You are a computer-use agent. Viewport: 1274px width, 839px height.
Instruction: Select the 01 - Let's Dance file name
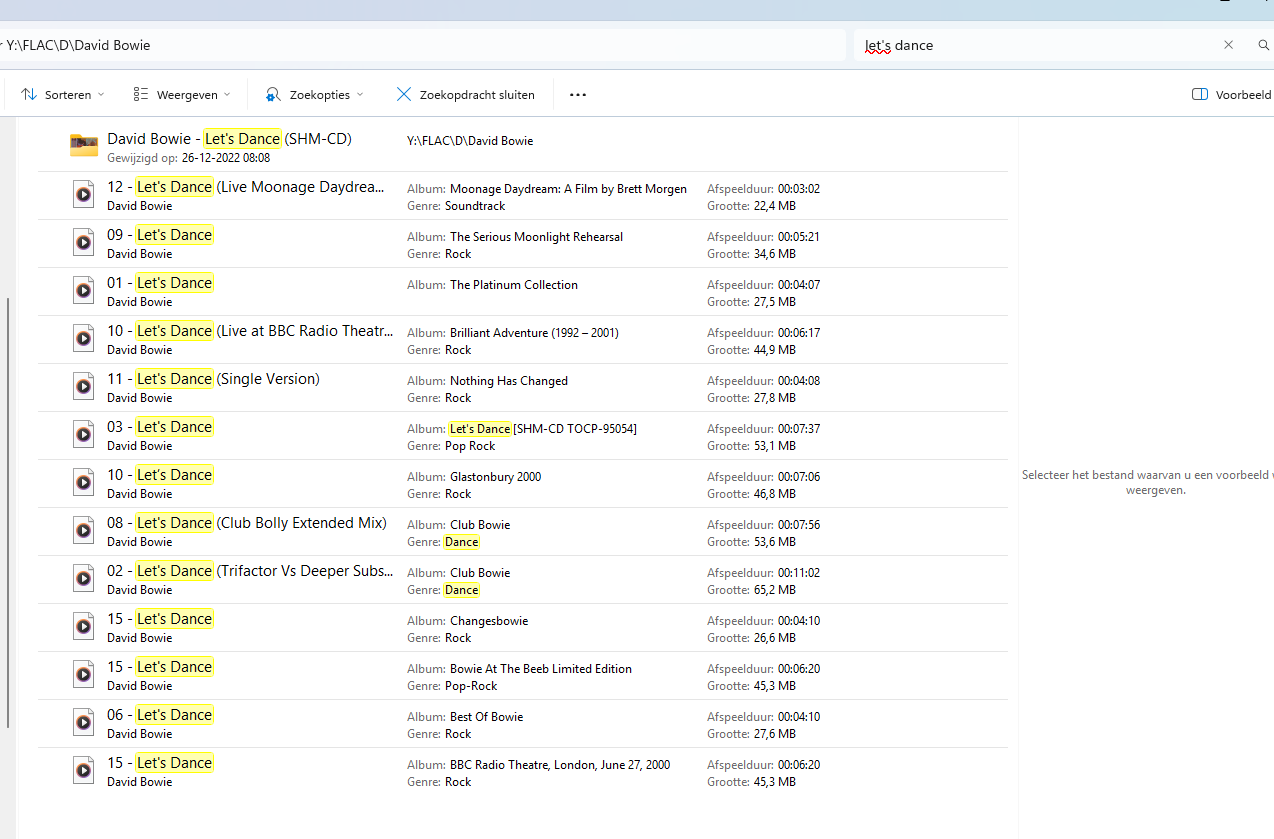click(x=160, y=283)
